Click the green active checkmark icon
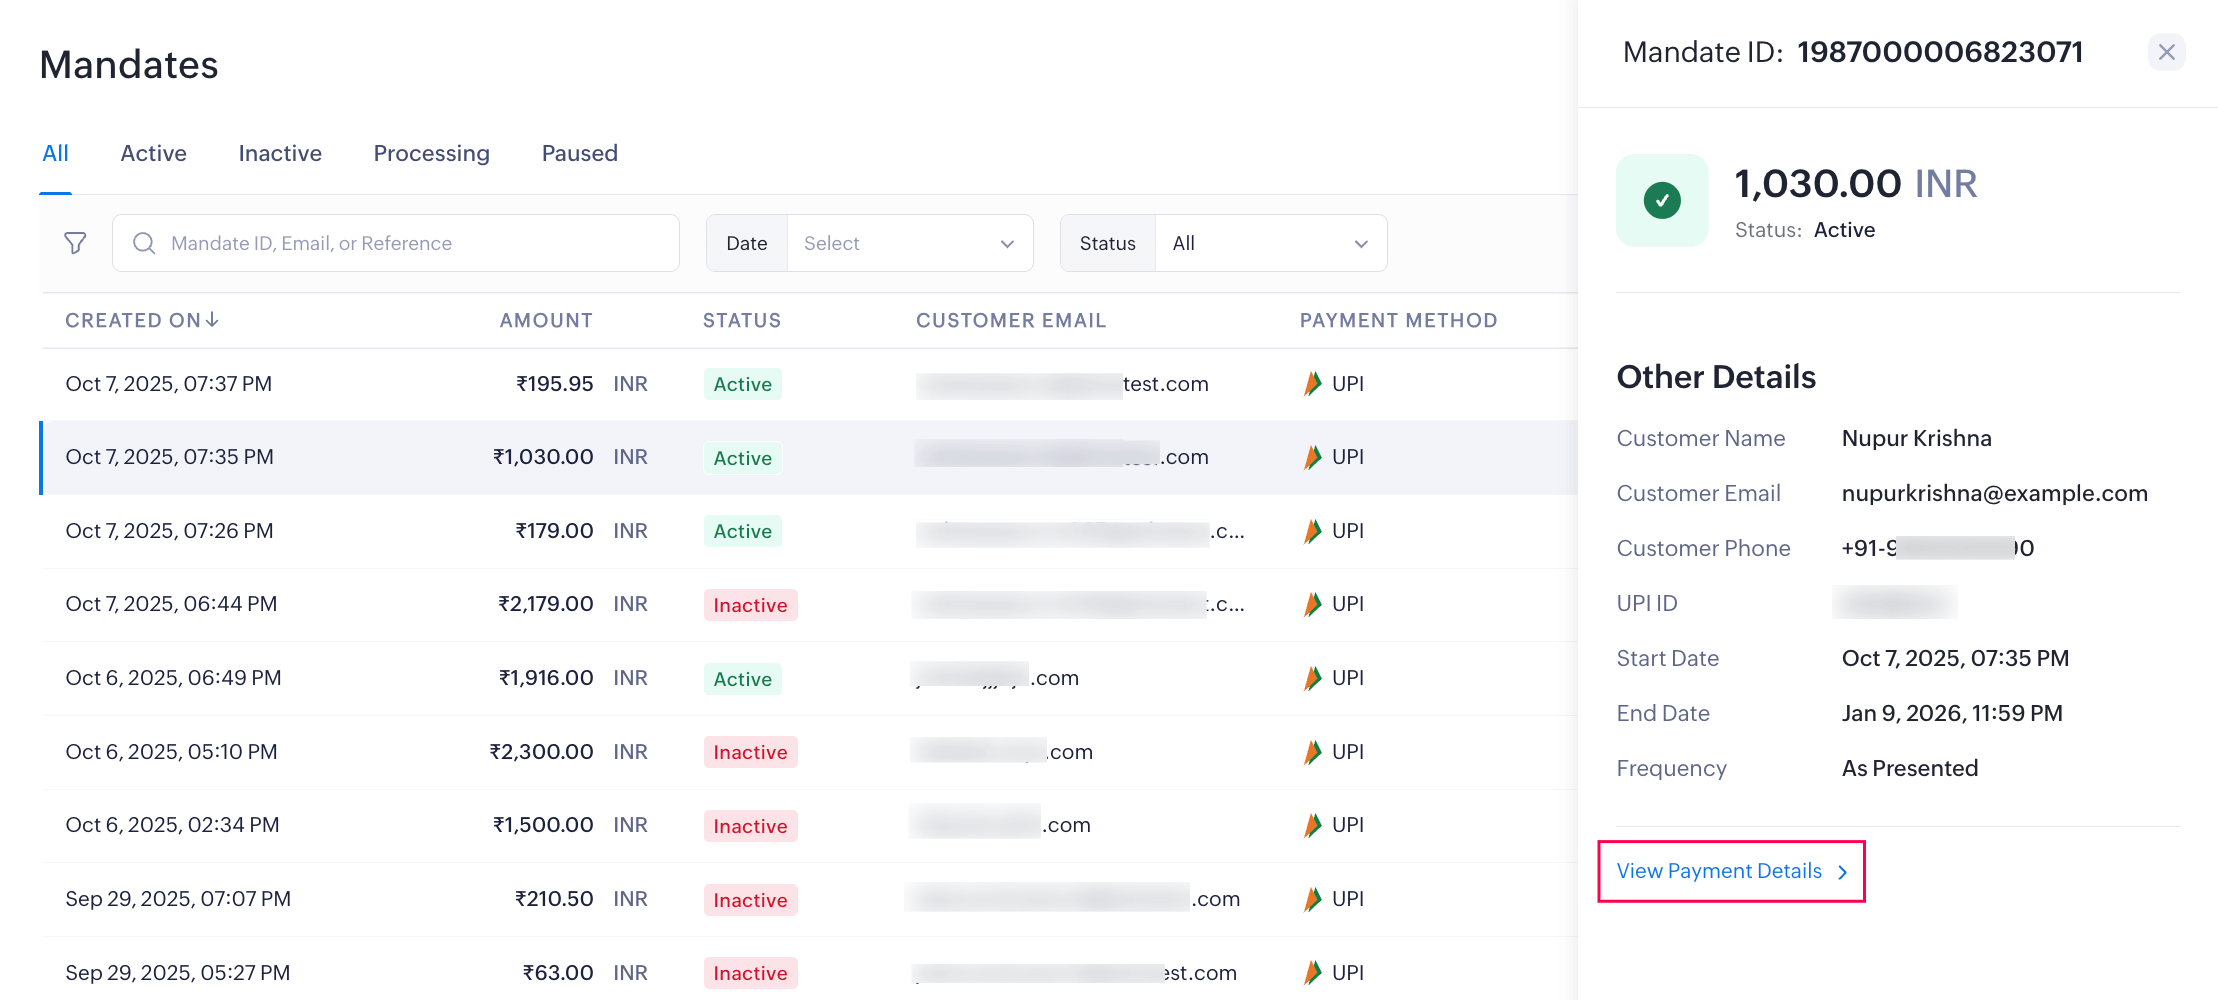Screen dimensions: 2218x1000 coord(1662,200)
